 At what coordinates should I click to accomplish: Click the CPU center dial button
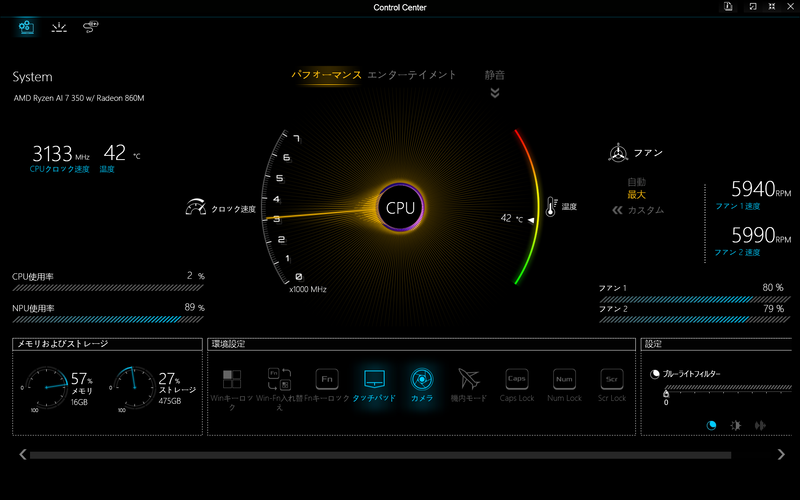point(401,208)
